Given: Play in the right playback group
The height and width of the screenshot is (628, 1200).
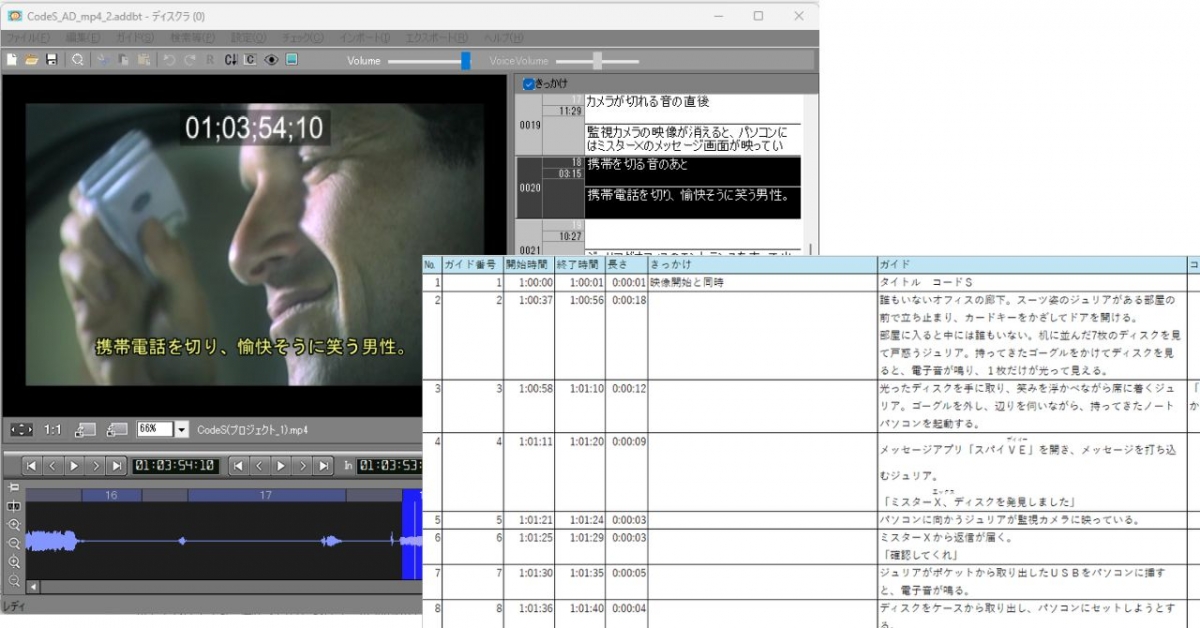Looking at the screenshot, I should point(281,465).
